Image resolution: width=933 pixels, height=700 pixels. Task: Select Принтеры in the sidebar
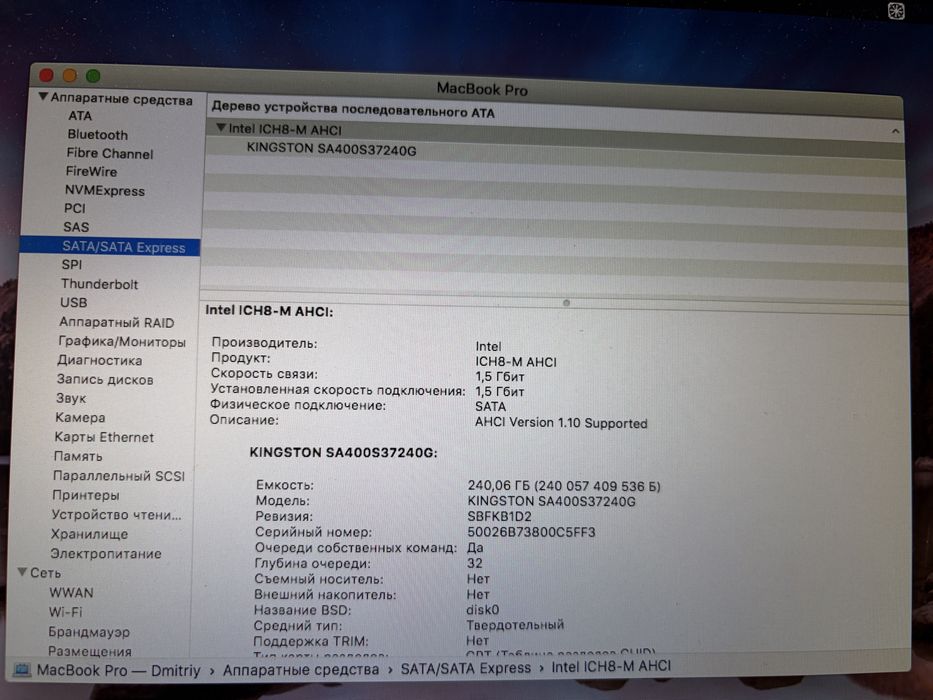[x=86, y=495]
